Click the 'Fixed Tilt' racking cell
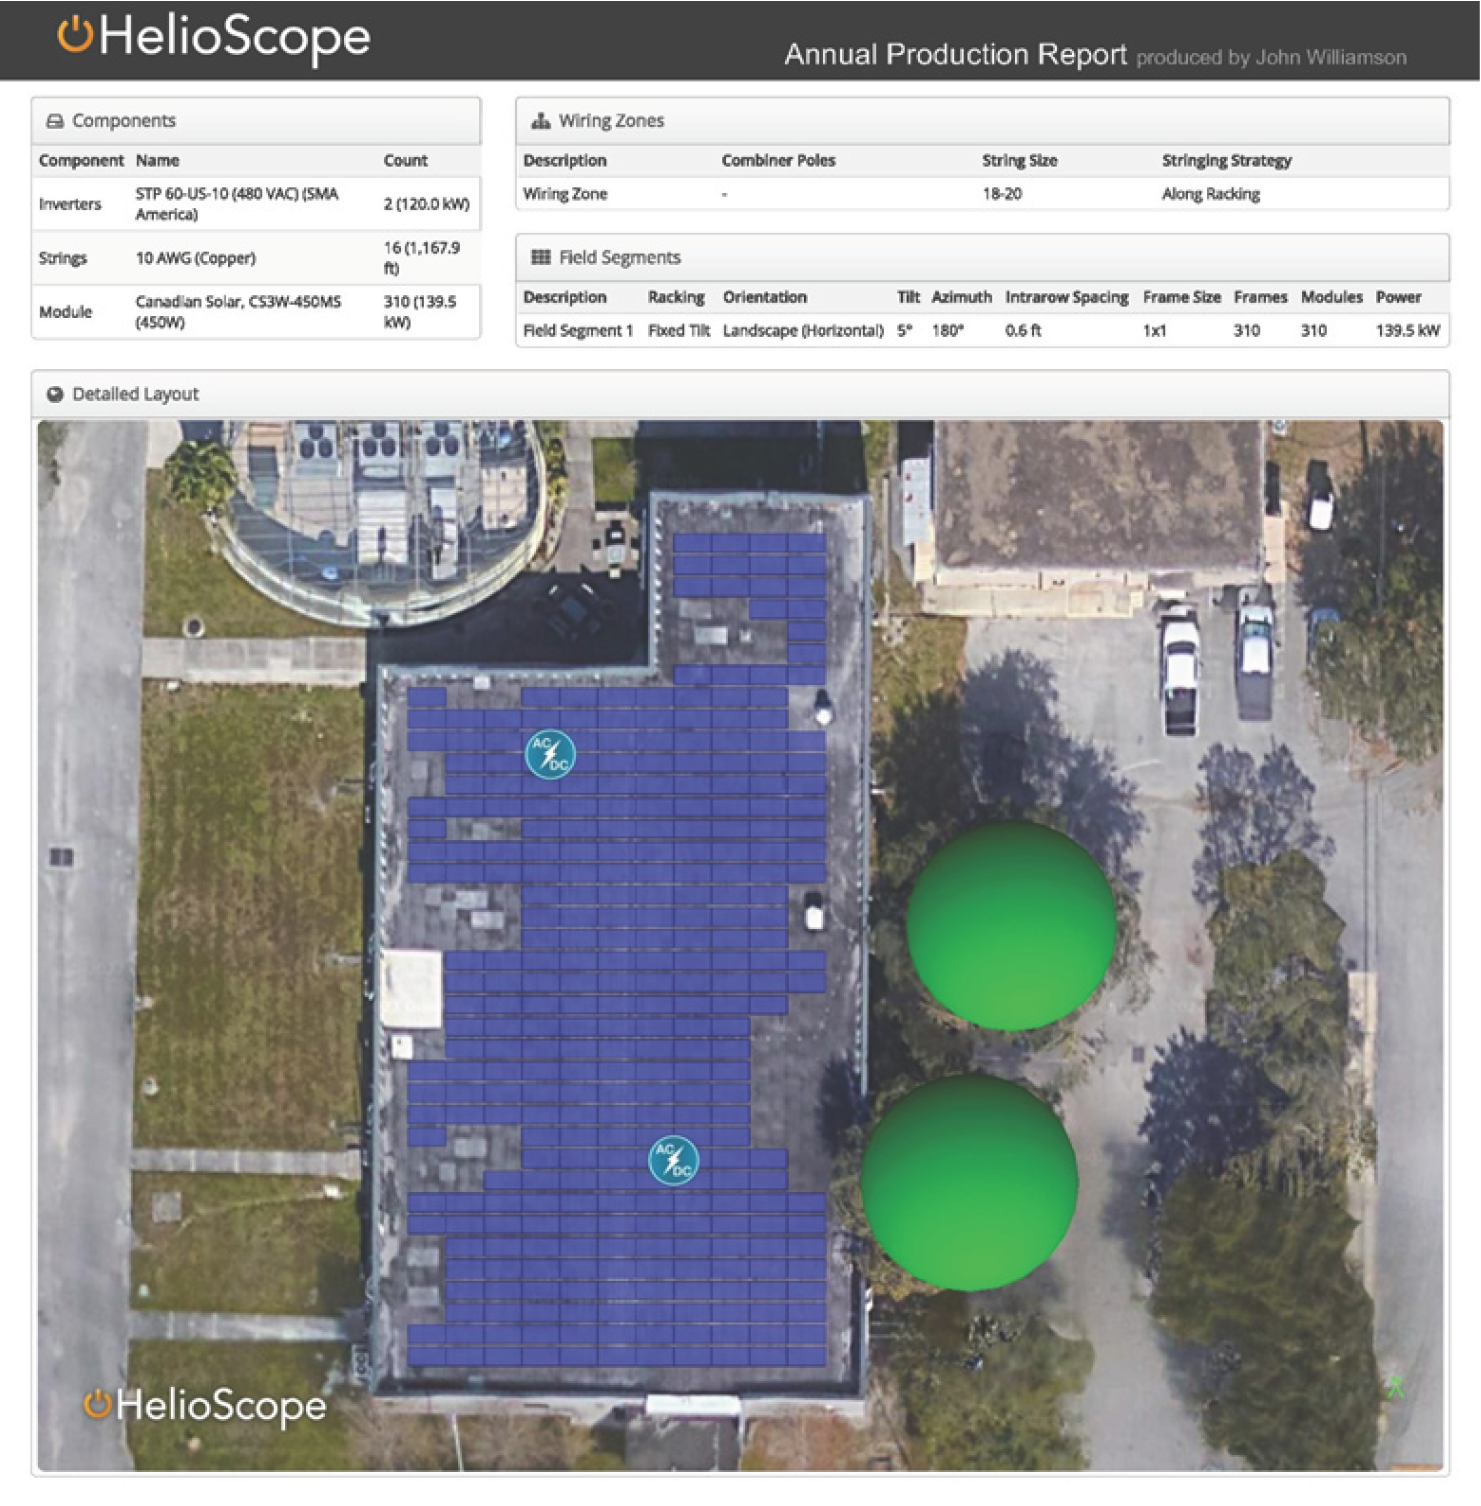1481x1506 pixels. coord(679,331)
